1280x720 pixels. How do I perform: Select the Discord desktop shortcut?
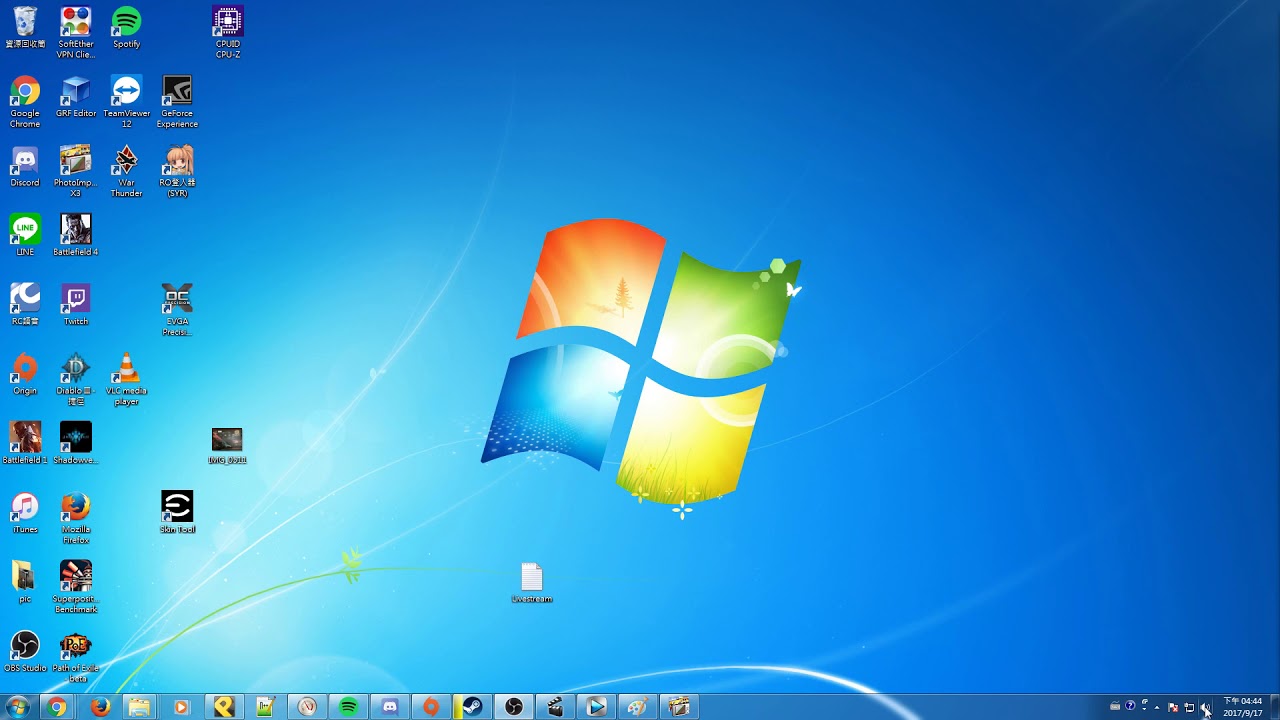25,166
